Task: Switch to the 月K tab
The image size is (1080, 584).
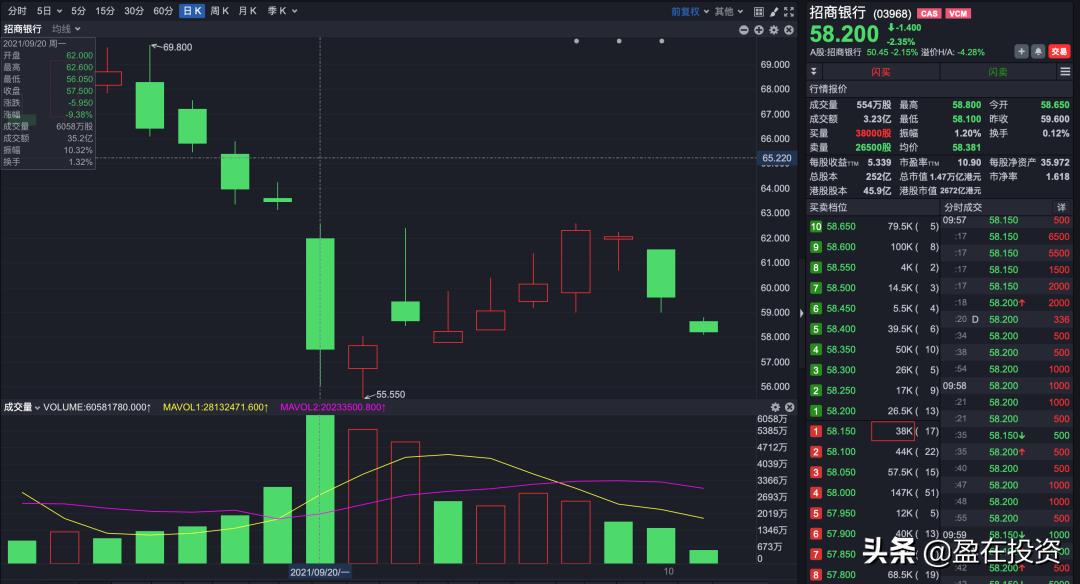Action: coord(247,11)
